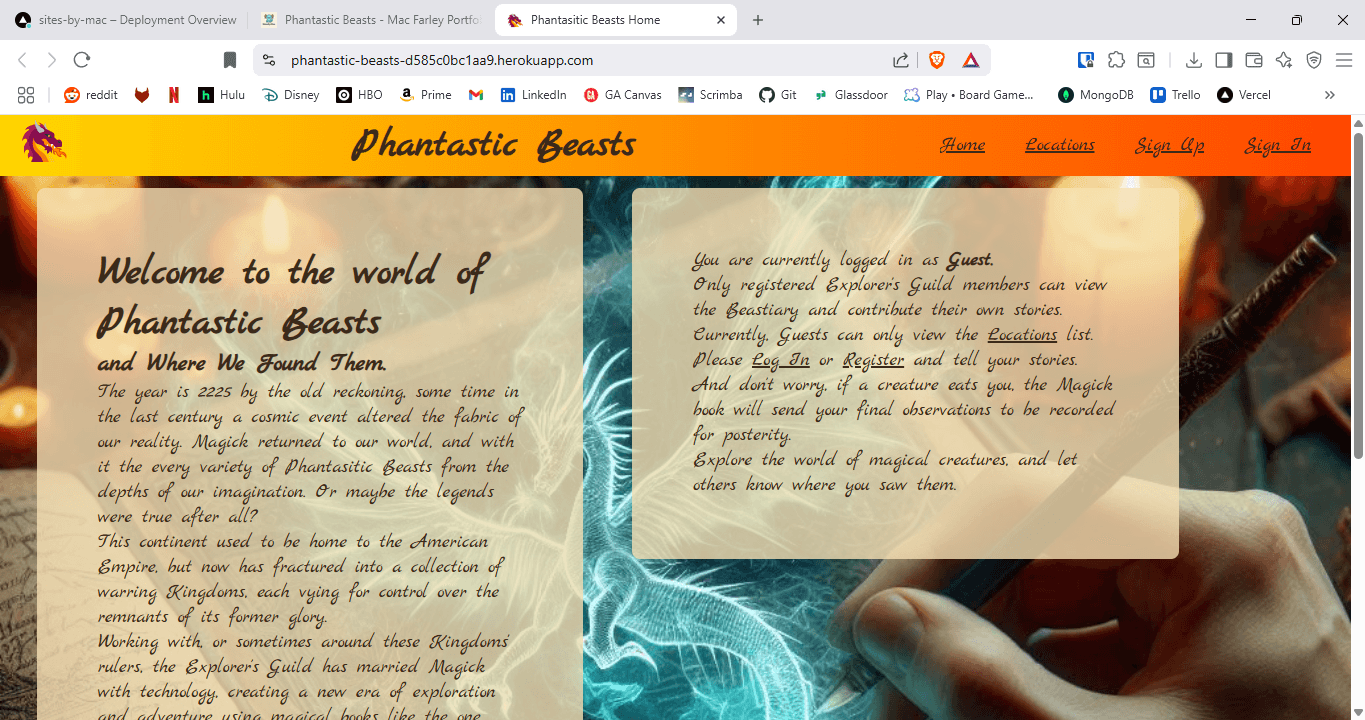
Task: Expand the bookmarks overflow chevron
Action: click(x=1329, y=95)
